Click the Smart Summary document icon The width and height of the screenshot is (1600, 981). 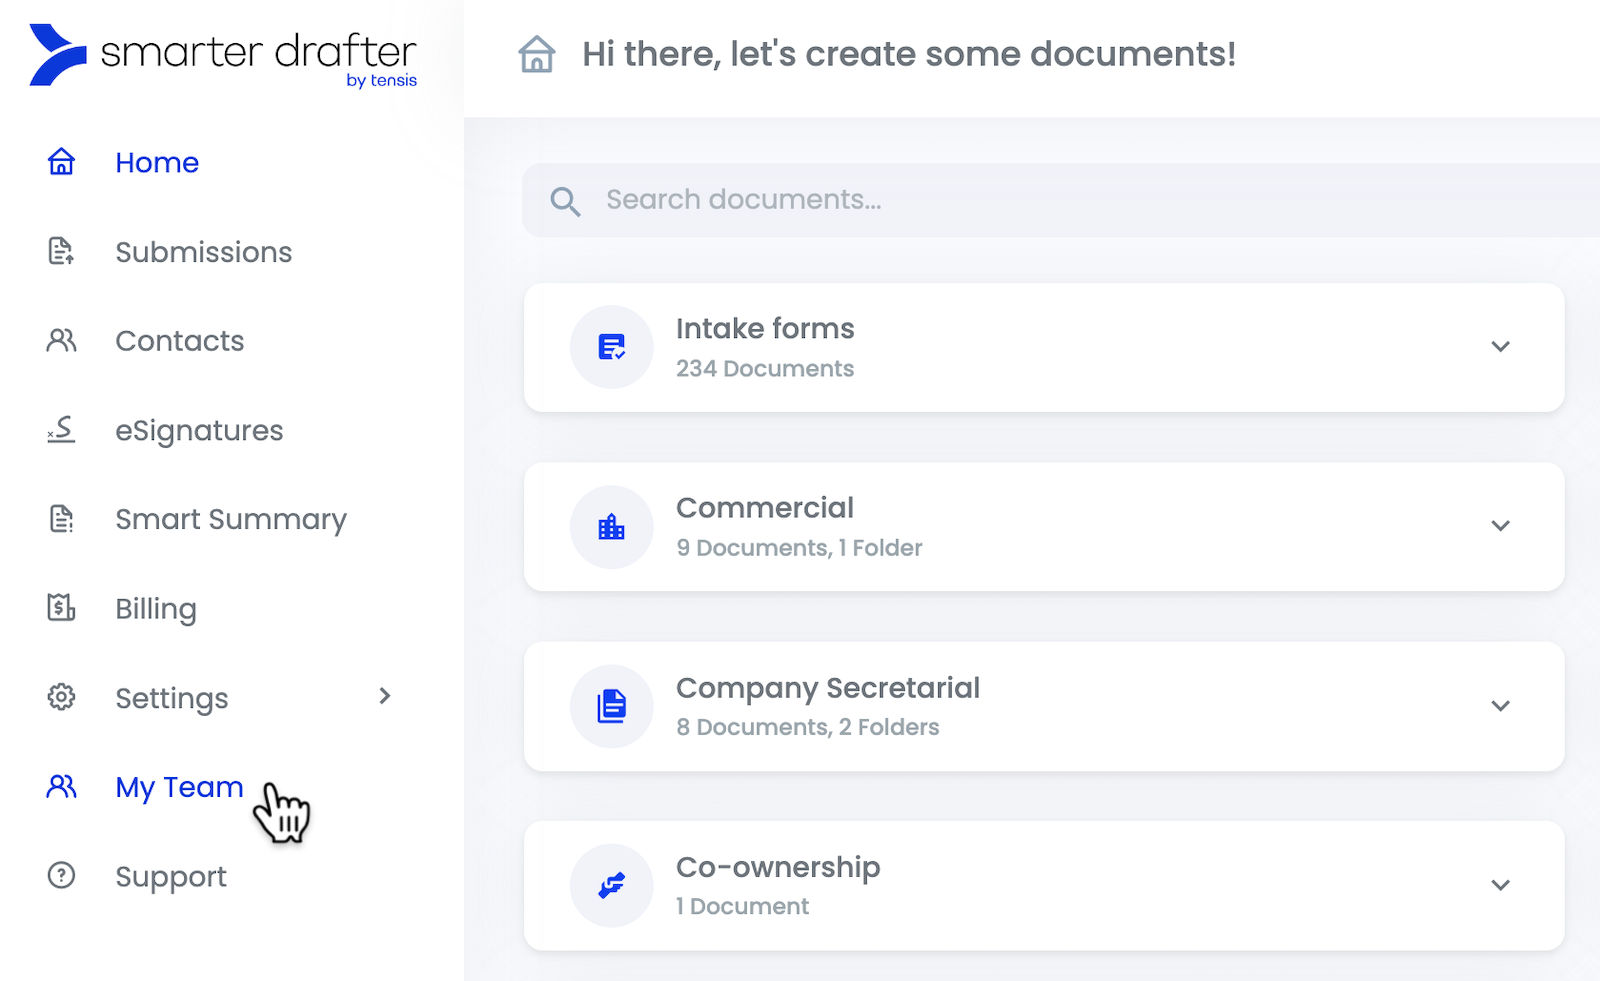(60, 518)
